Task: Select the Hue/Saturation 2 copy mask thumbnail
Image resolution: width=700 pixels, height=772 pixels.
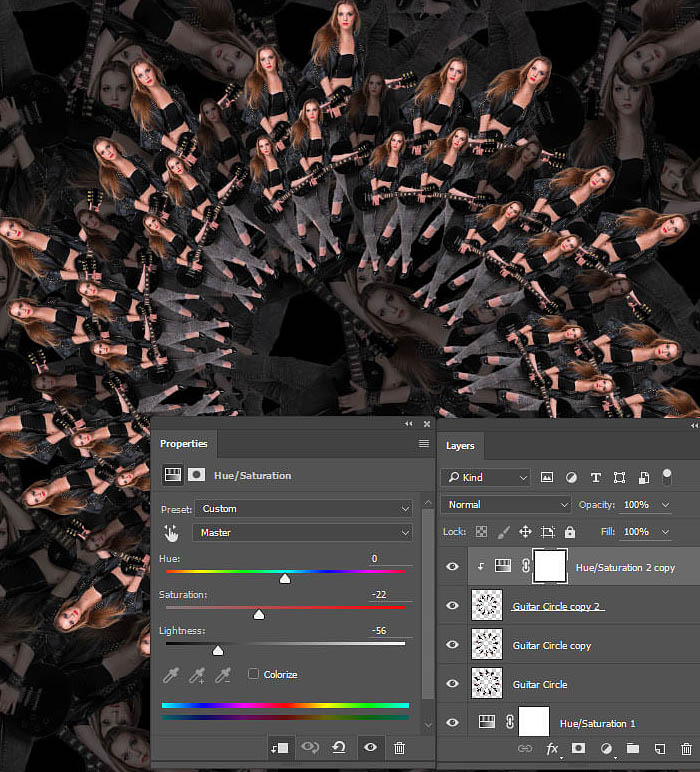Action: [550, 566]
